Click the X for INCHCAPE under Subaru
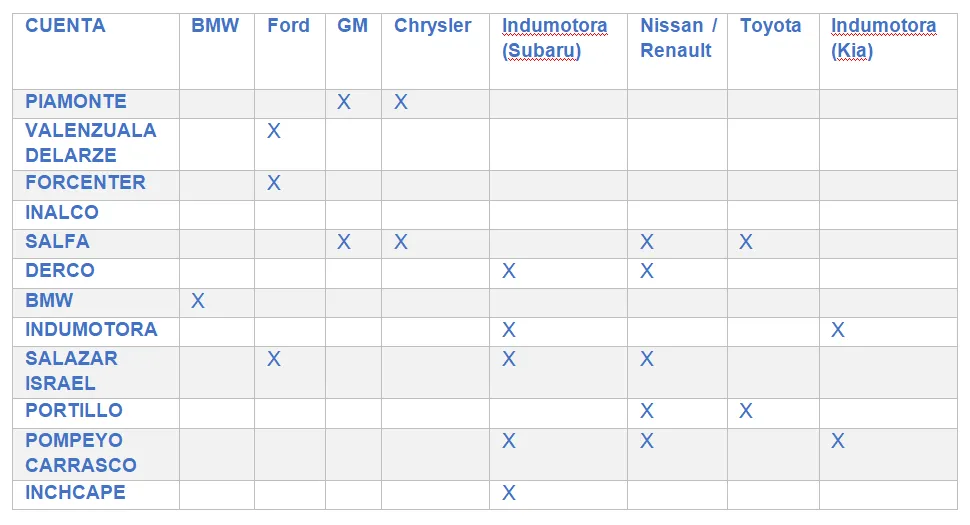The height and width of the screenshot is (525, 970). pos(509,492)
